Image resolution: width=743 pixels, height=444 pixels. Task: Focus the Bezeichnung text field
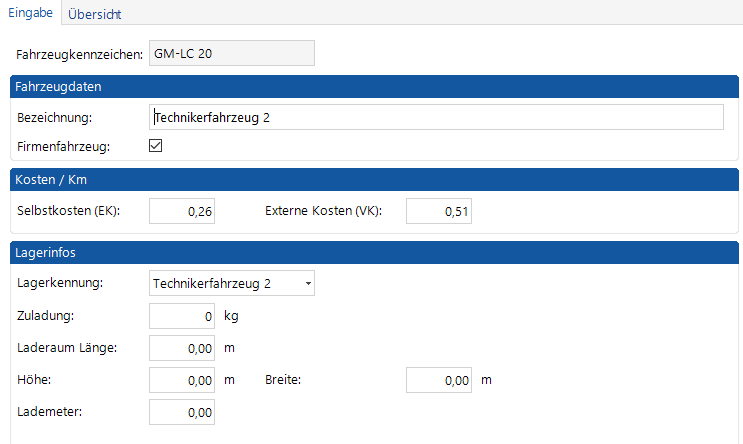[x=435, y=118]
